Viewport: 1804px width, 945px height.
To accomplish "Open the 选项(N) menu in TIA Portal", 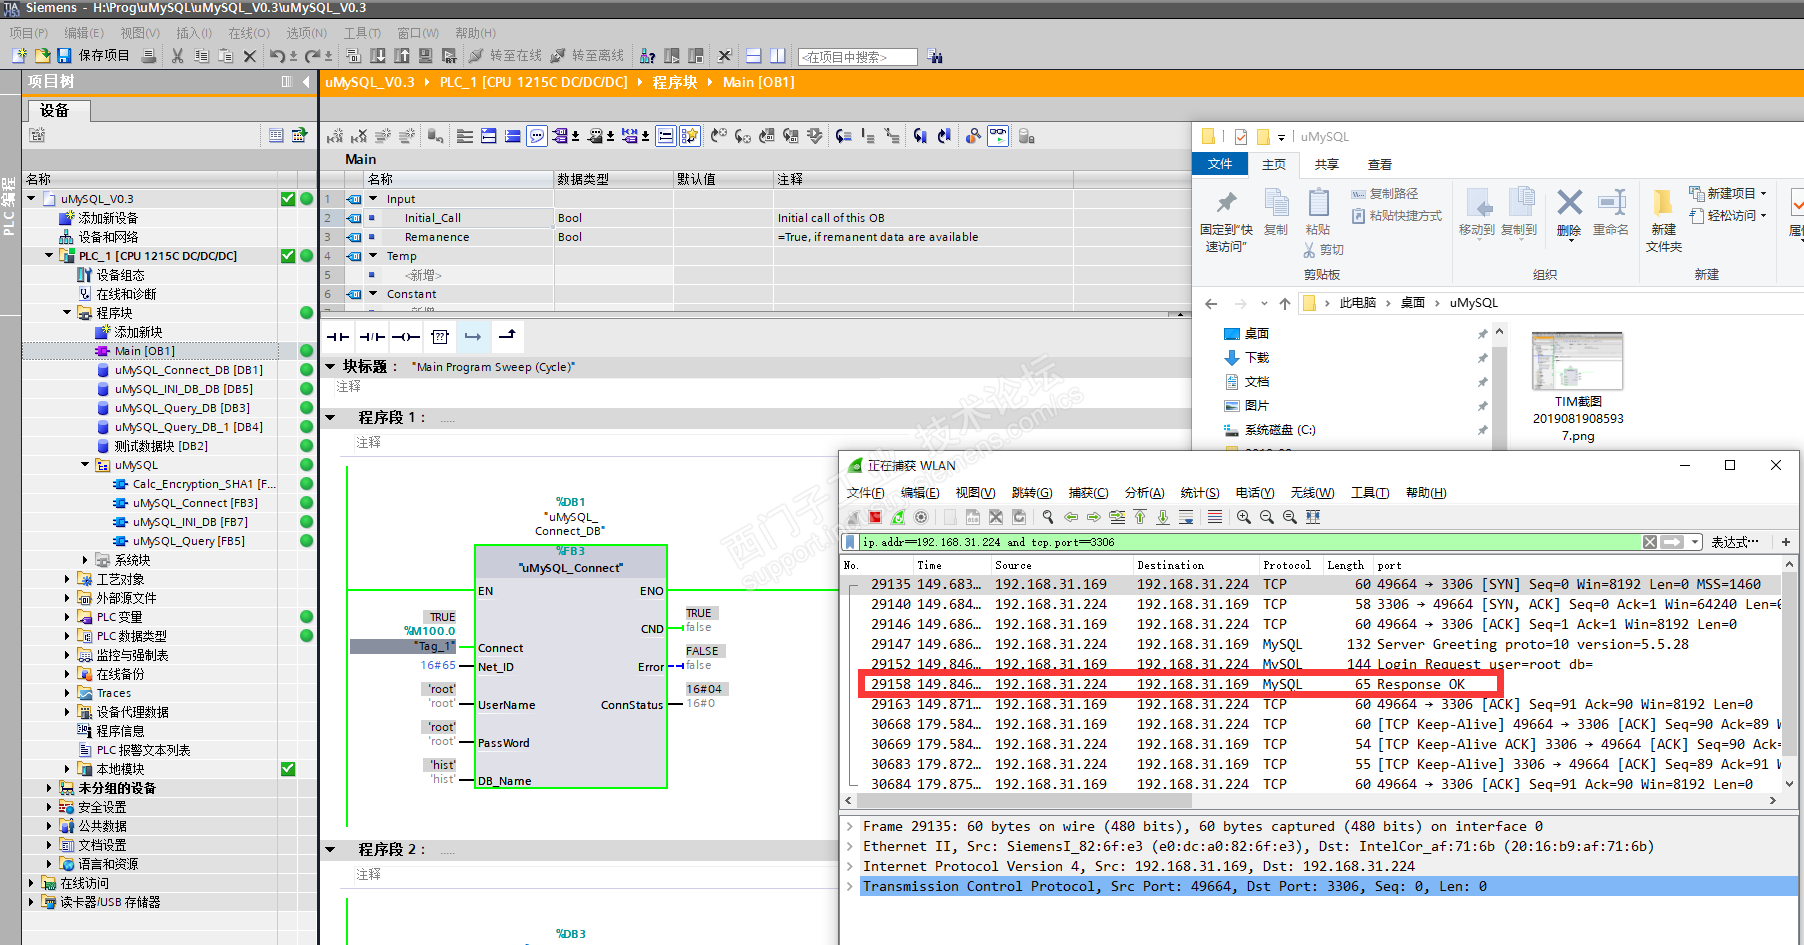I will click(306, 33).
